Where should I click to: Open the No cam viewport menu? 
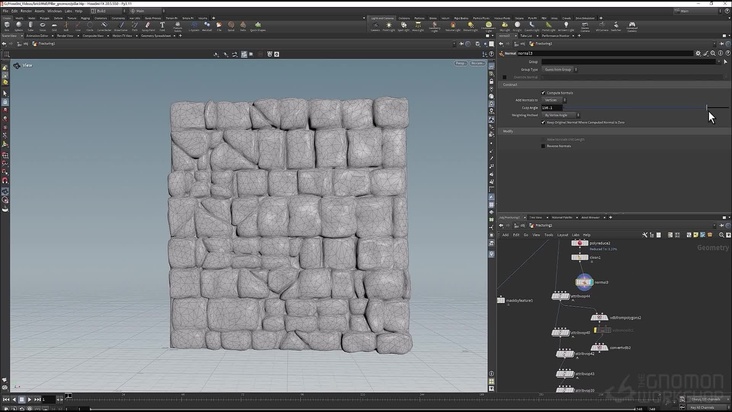pyautogui.click(x=477, y=63)
